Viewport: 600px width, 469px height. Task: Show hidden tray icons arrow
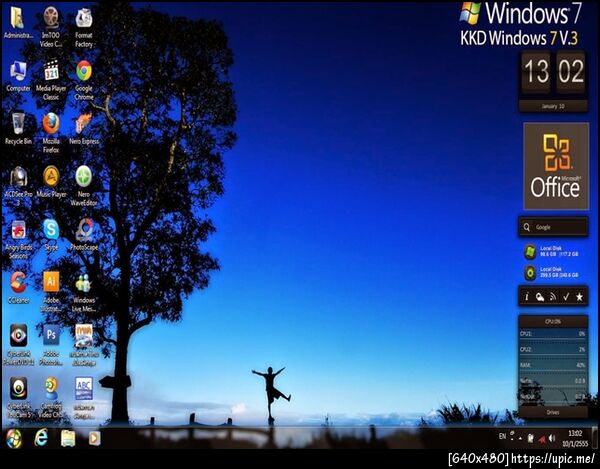[x=521, y=439]
